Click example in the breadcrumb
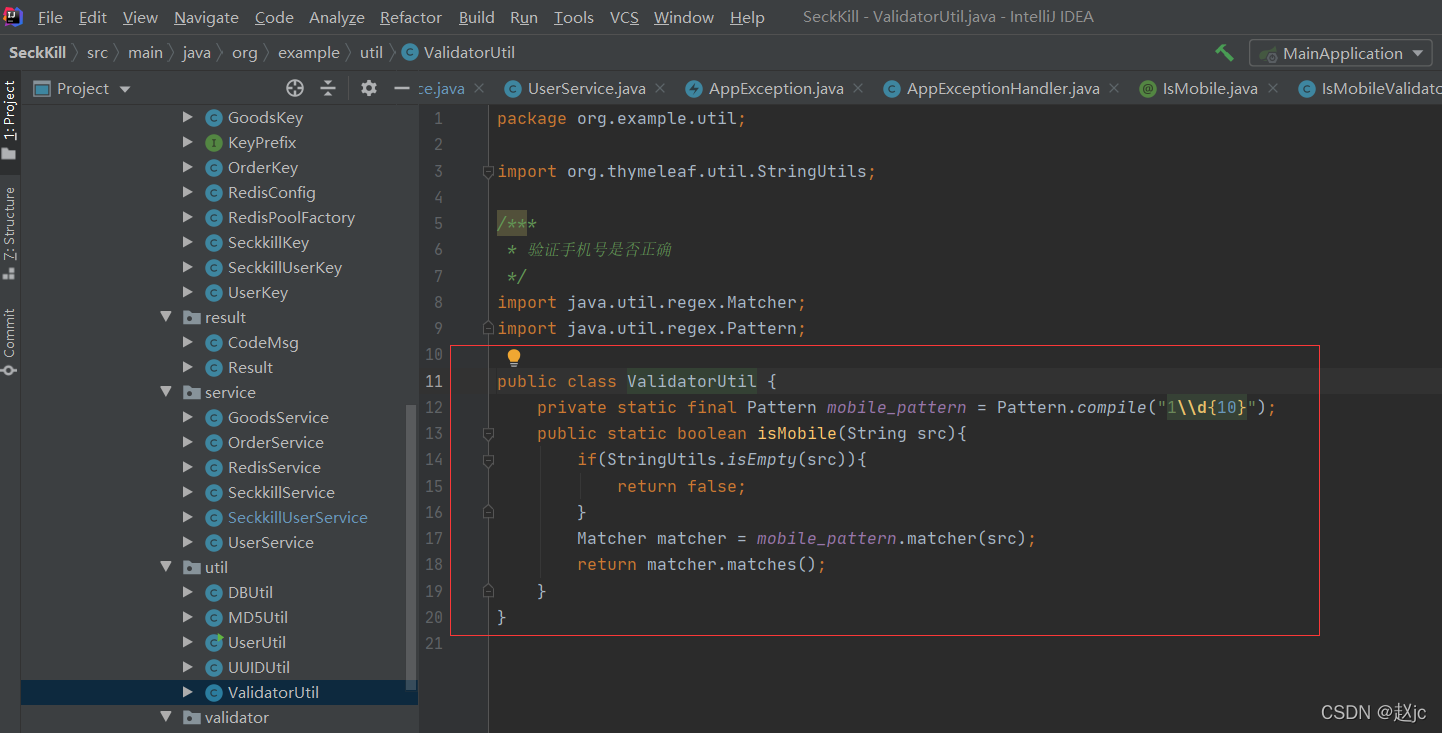This screenshot has height=733, width=1442. tap(308, 52)
